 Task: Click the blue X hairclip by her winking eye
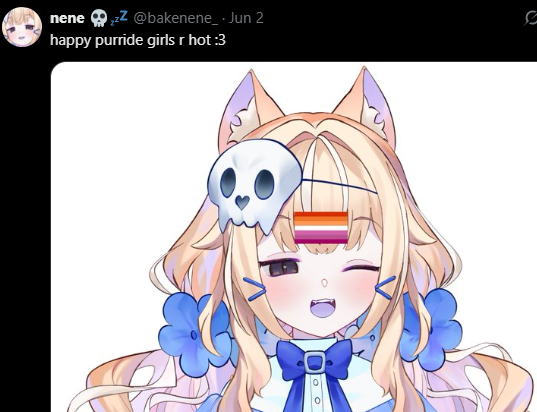[x=386, y=288]
